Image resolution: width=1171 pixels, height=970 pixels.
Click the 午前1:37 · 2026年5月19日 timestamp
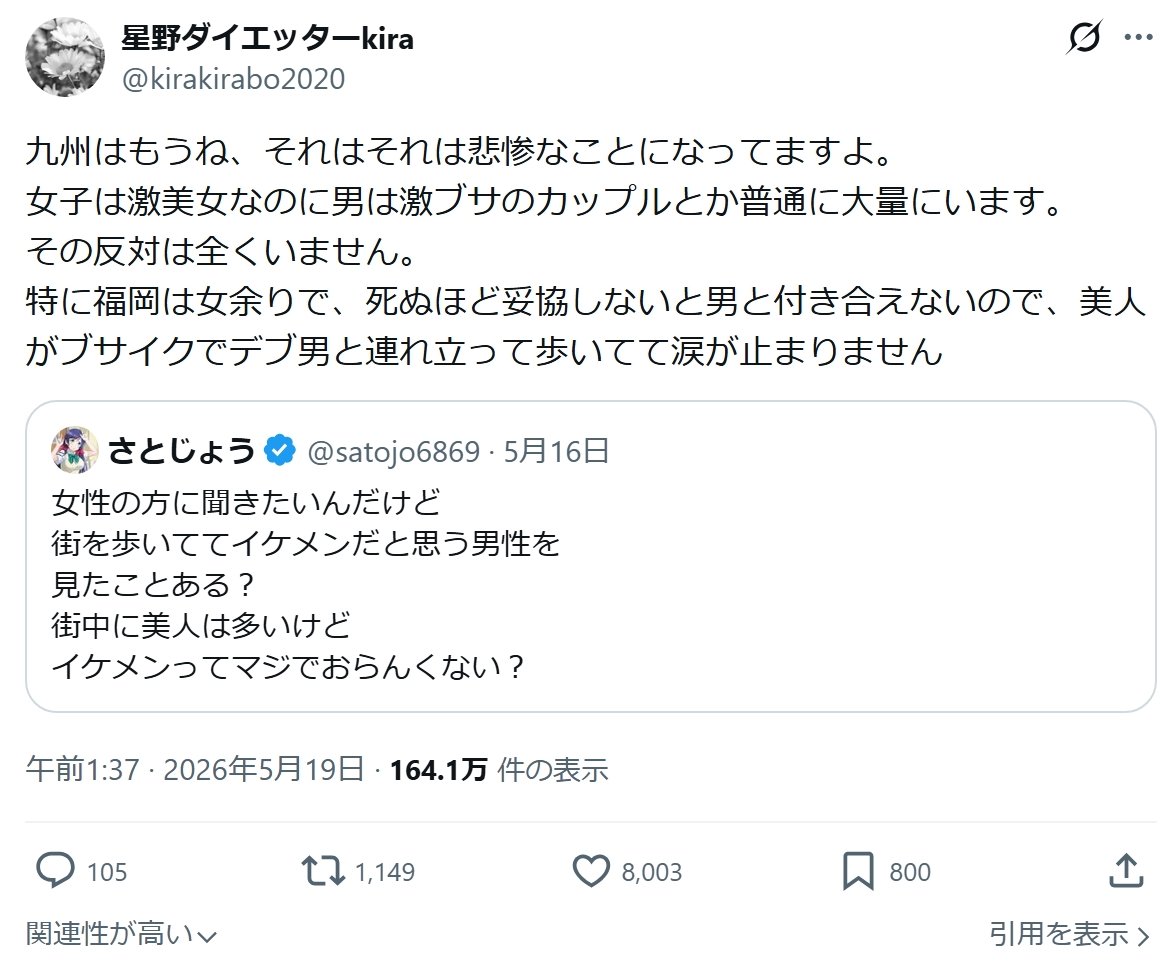tap(195, 769)
